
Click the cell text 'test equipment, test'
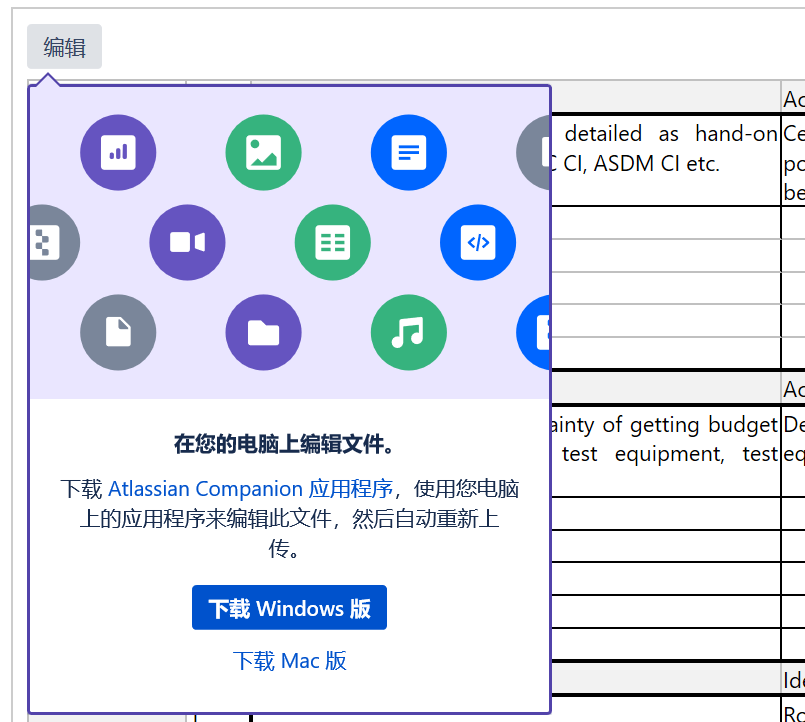[x=670, y=454]
